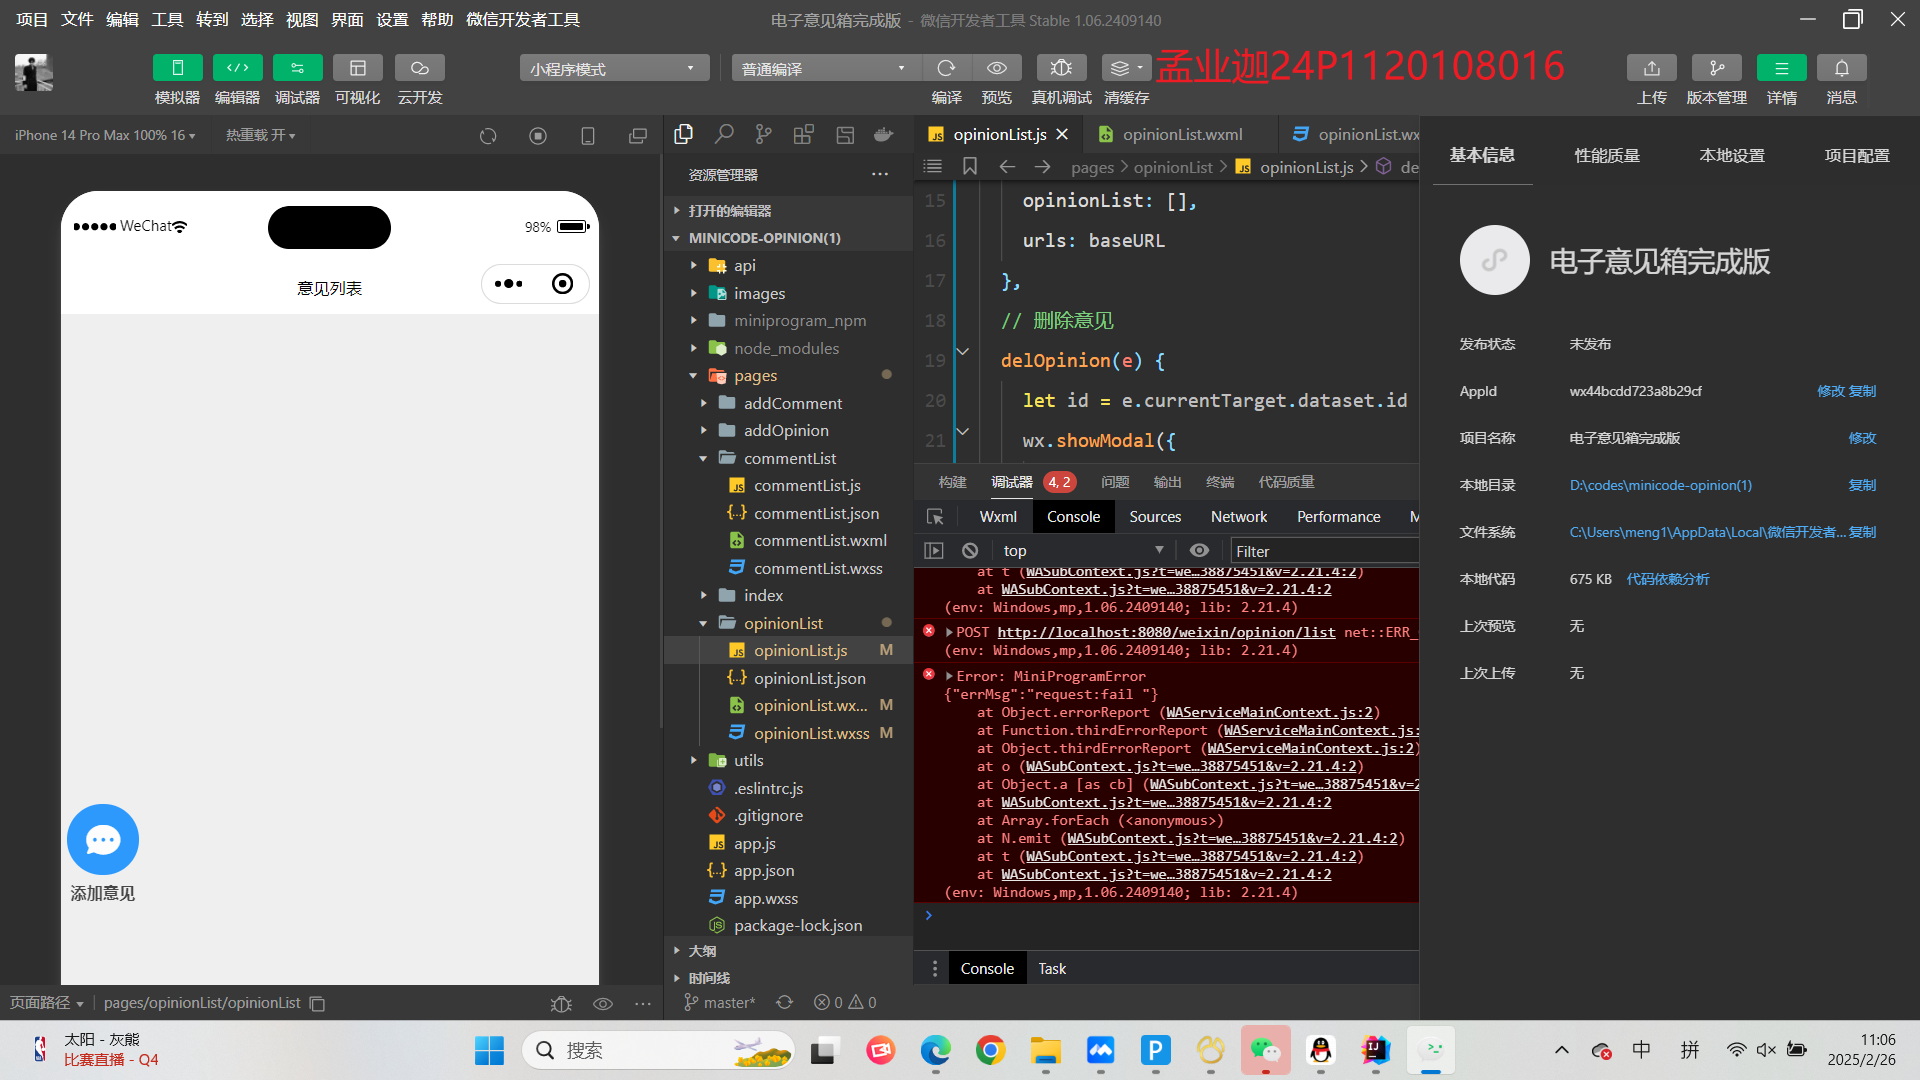Switch to the 问题 problems tab
Image resolution: width=1920 pixels, height=1080 pixels.
[x=1115, y=482]
